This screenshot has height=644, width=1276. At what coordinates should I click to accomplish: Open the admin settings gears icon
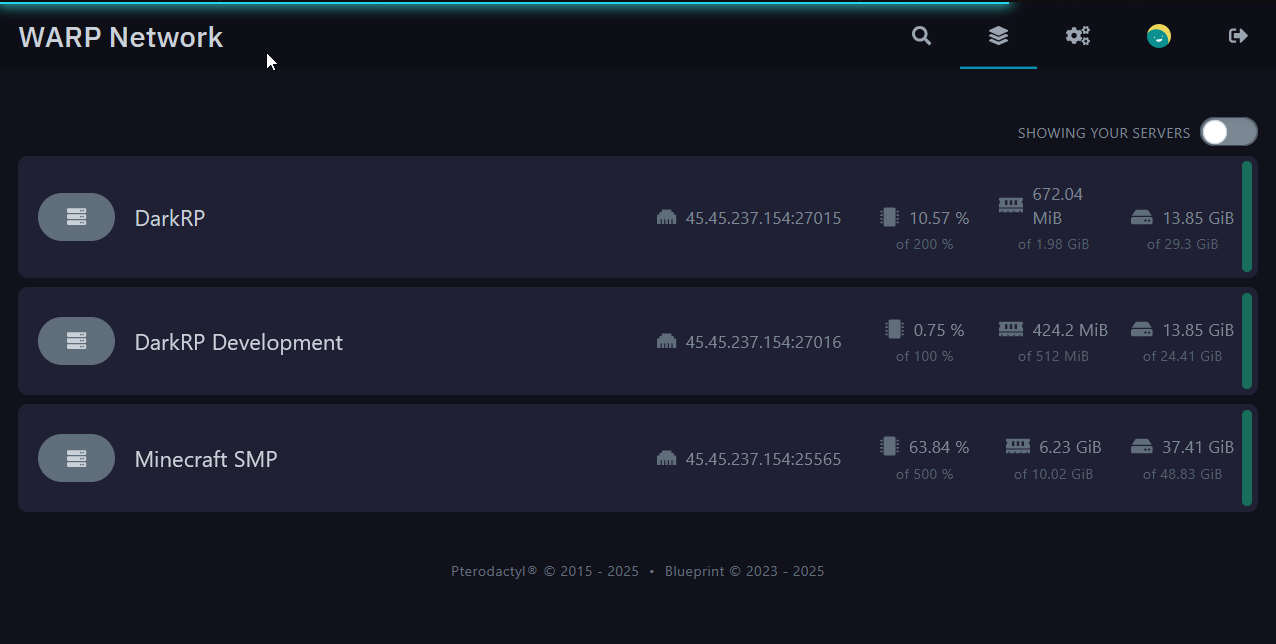click(1077, 36)
